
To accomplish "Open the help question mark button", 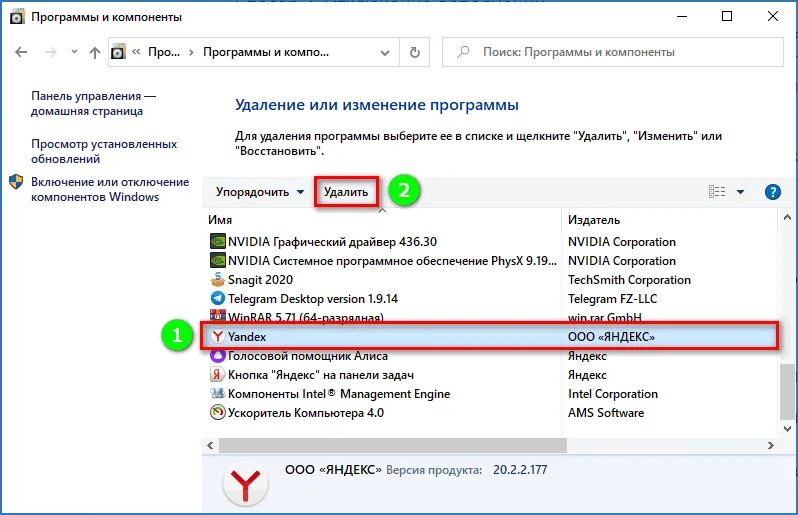I will pyautogui.click(x=773, y=192).
